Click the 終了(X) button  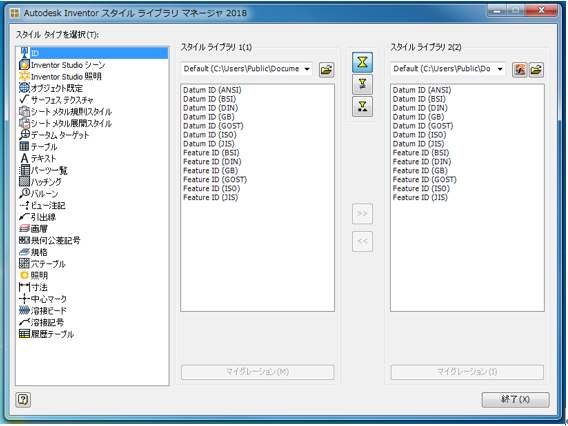pyautogui.click(x=515, y=400)
